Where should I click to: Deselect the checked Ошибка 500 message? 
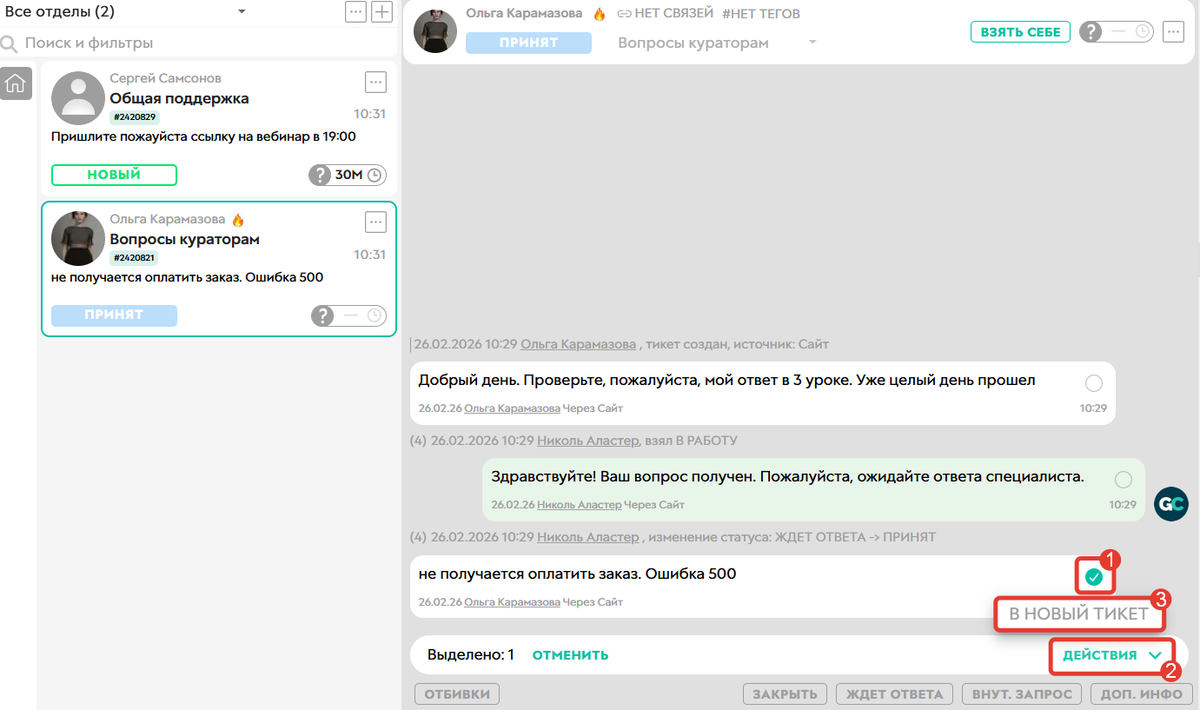[1094, 577]
